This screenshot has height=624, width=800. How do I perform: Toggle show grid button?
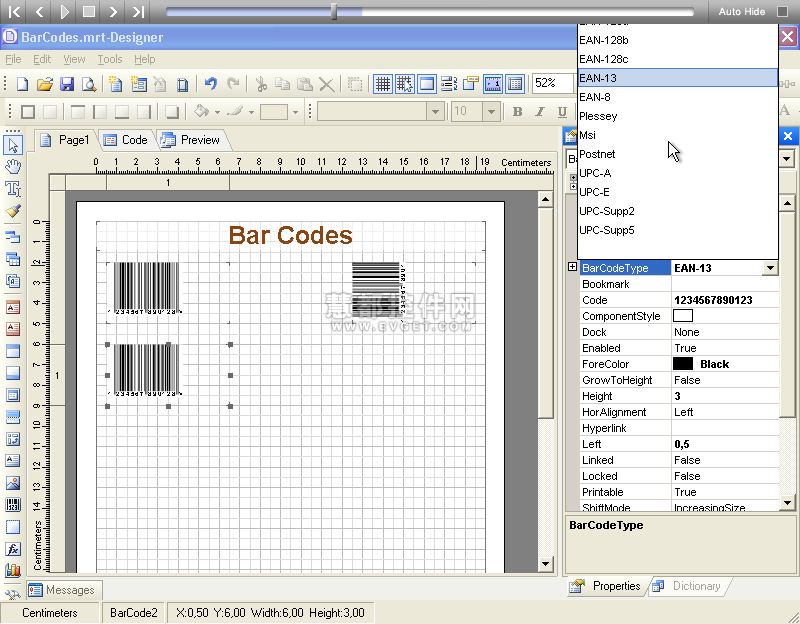(x=383, y=84)
